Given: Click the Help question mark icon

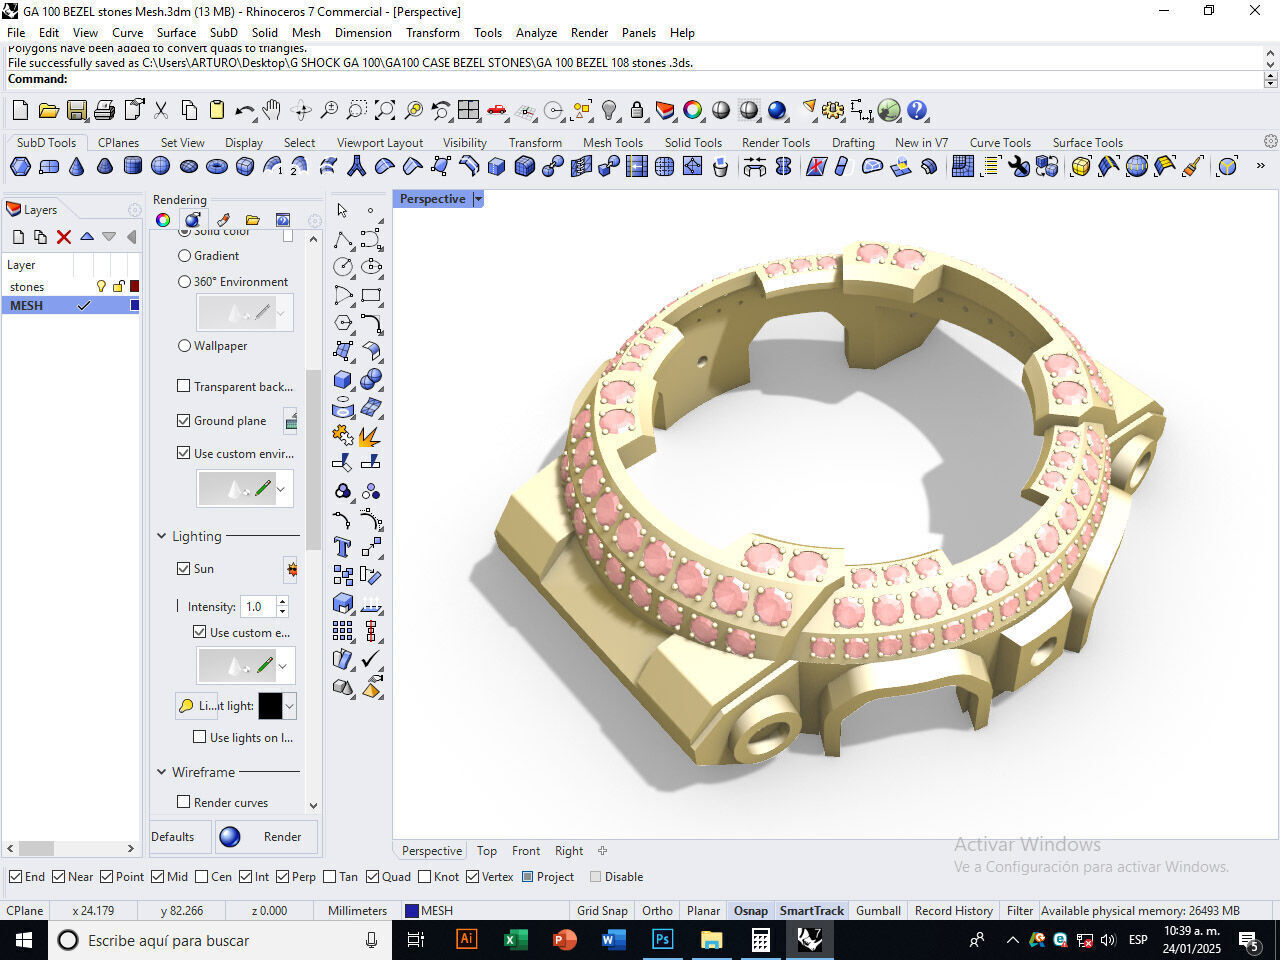Looking at the screenshot, I should (x=917, y=110).
